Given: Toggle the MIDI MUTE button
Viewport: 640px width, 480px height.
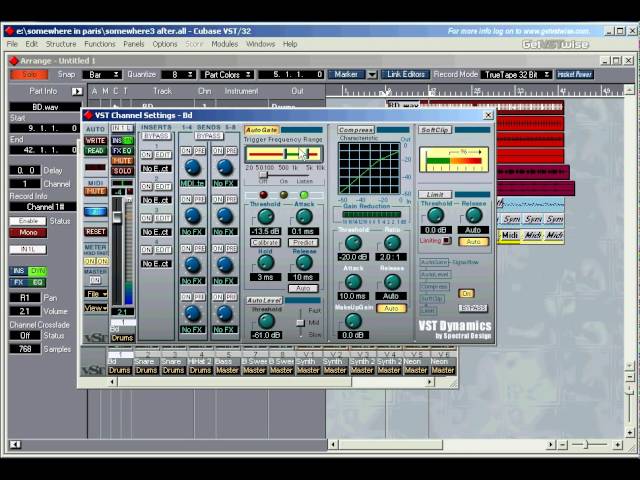Looking at the screenshot, I should point(95,191).
